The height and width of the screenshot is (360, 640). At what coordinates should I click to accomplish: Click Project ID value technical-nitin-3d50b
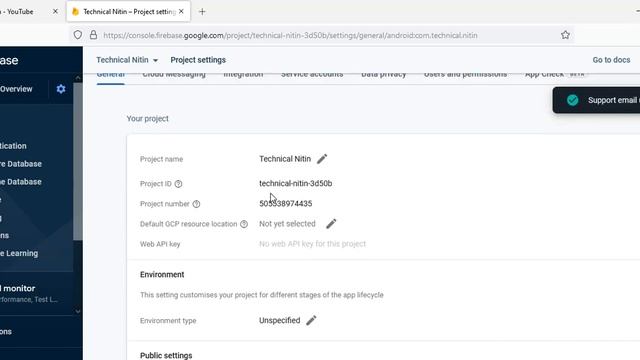[296, 184]
